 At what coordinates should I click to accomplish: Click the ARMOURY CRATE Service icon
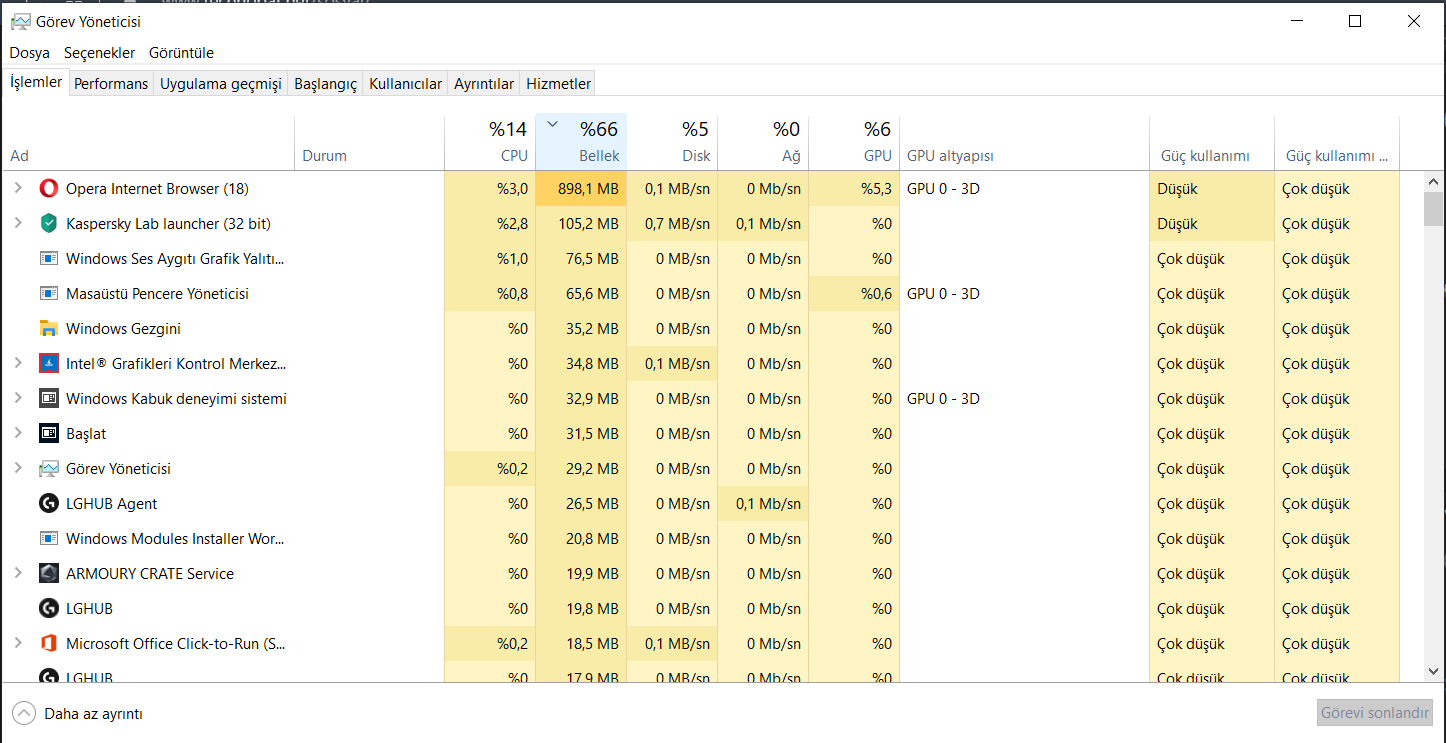click(x=49, y=574)
